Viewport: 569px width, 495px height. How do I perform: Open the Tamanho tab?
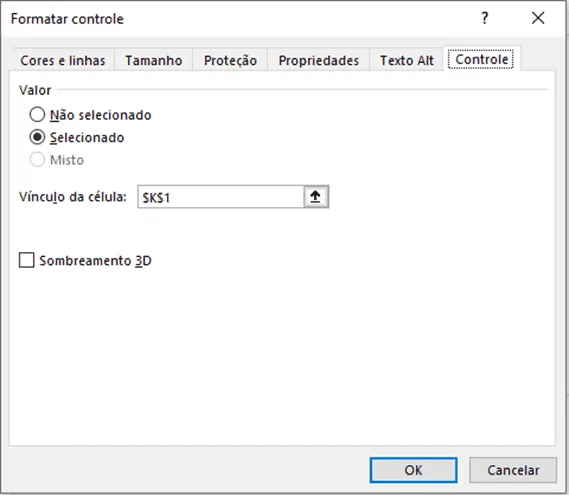point(153,60)
